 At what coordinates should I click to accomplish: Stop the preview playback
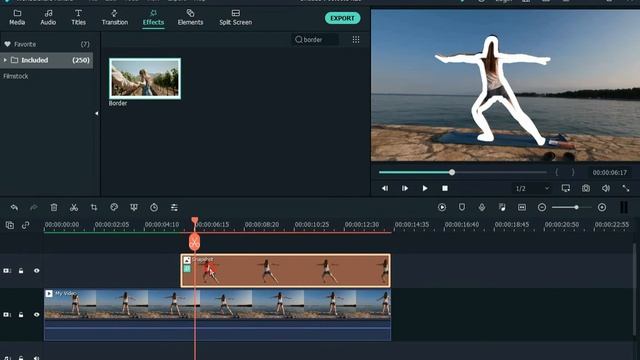[445, 188]
